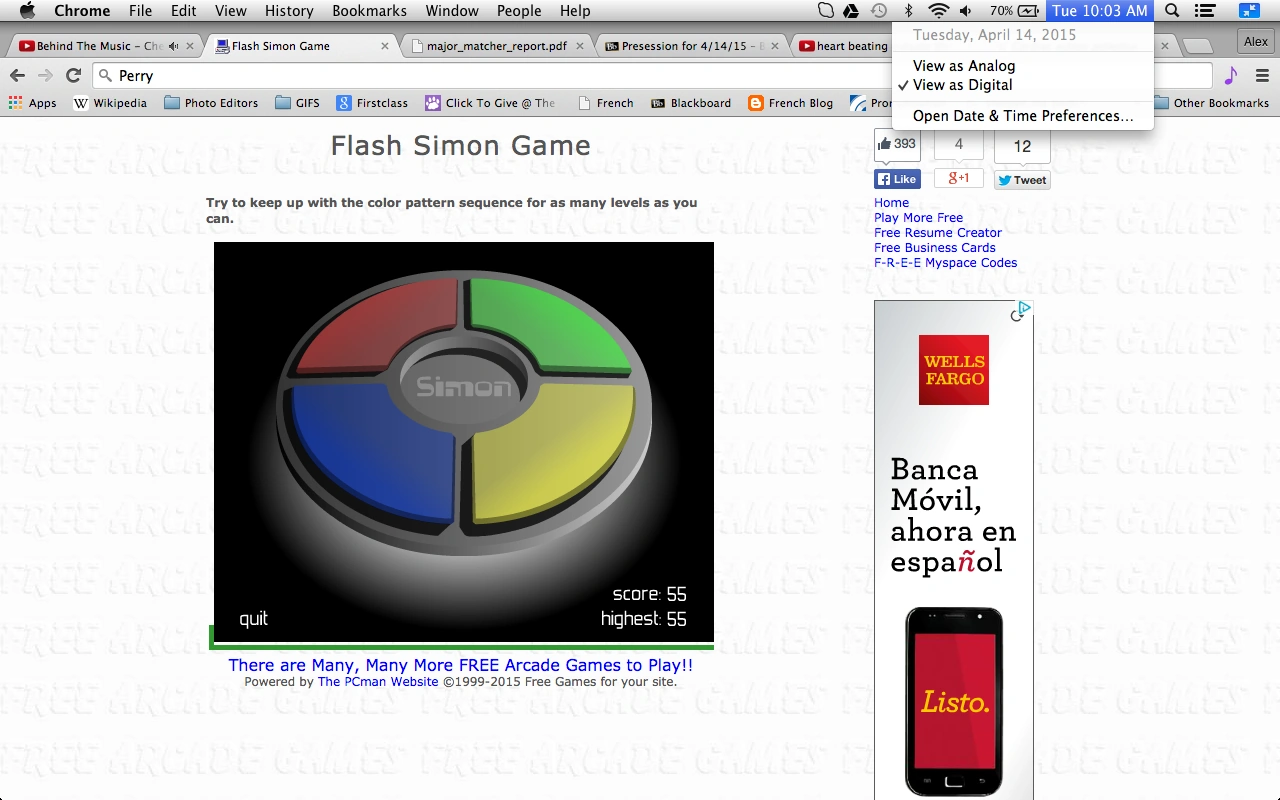Mute audio on Behind The Music tab
1280x800 pixels.
[x=174, y=46]
